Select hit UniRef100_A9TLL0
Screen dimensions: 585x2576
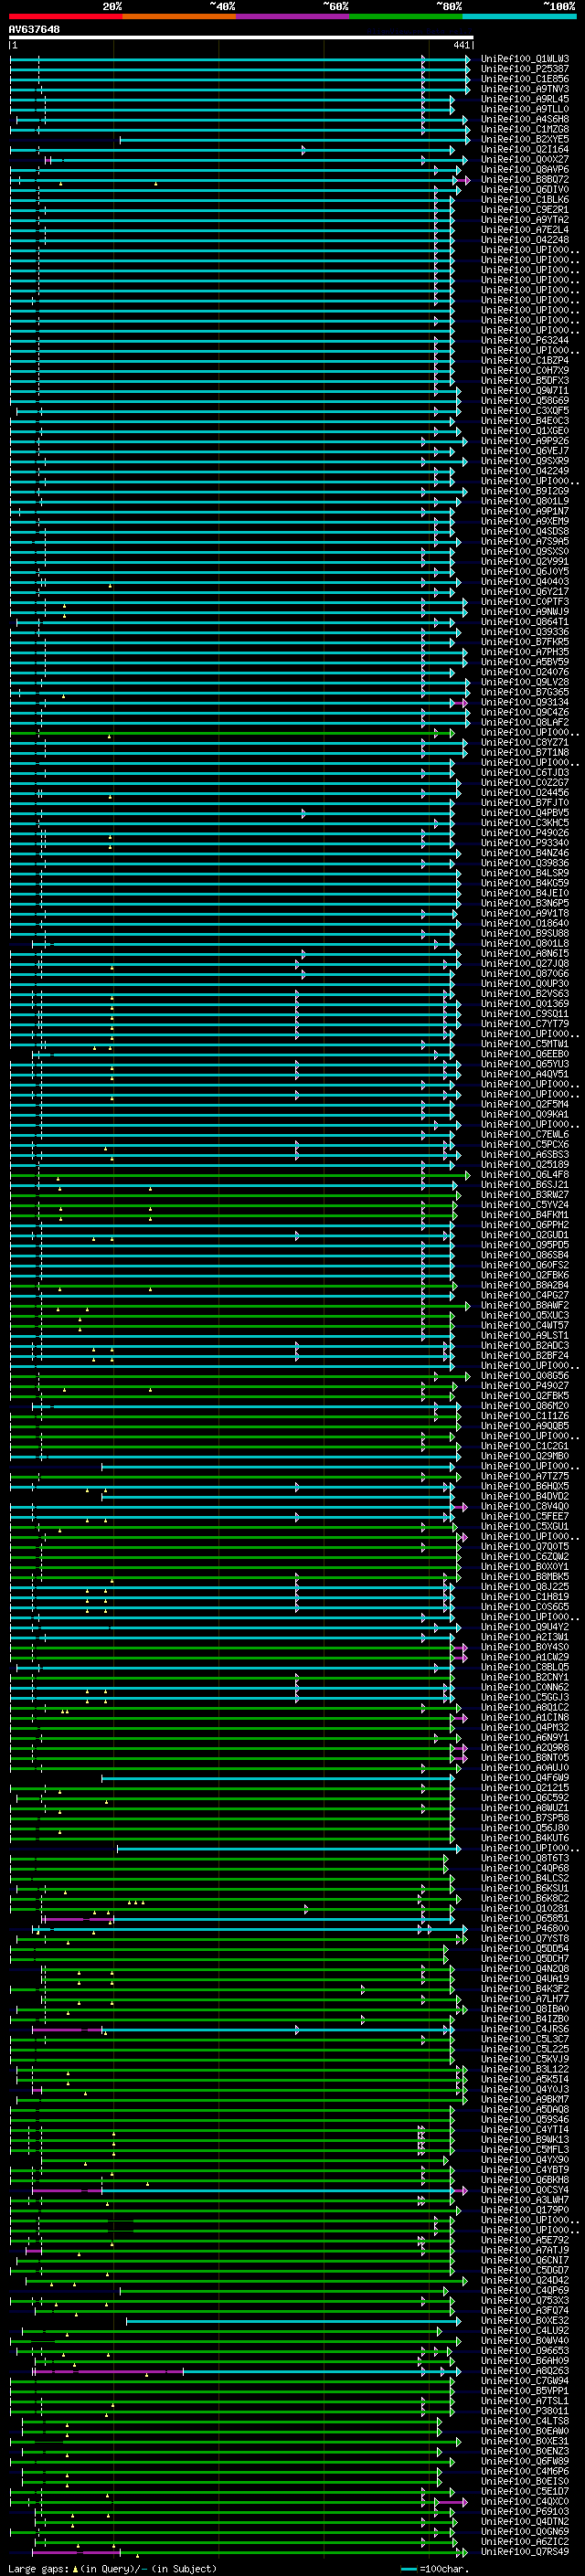click(x=525, y=109)
